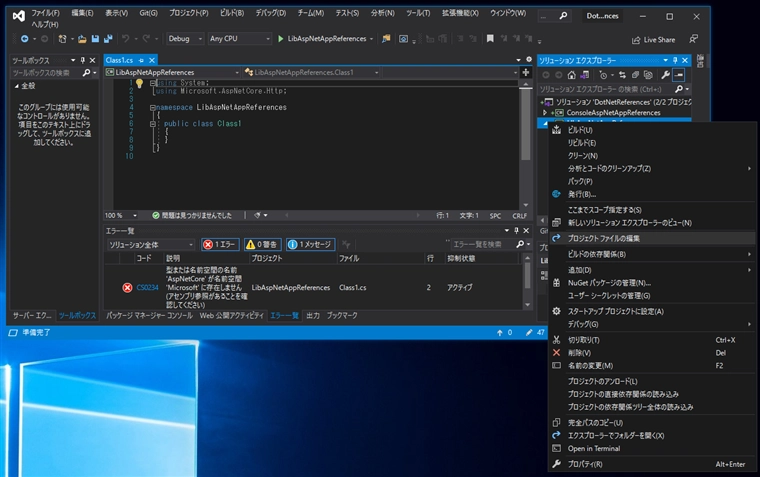Select publish 発行(B) context menu item

651,194
